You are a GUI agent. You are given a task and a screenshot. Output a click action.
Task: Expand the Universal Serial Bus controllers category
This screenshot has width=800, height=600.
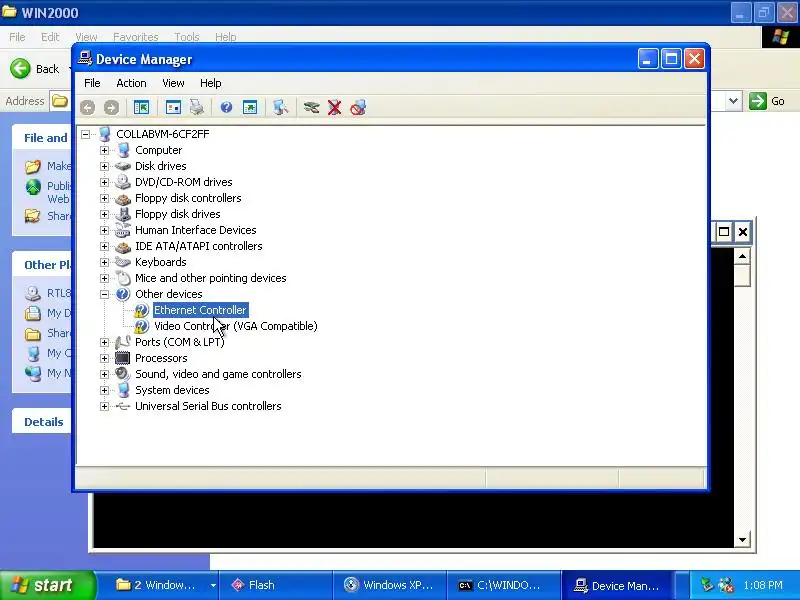[x=105, y=407]
